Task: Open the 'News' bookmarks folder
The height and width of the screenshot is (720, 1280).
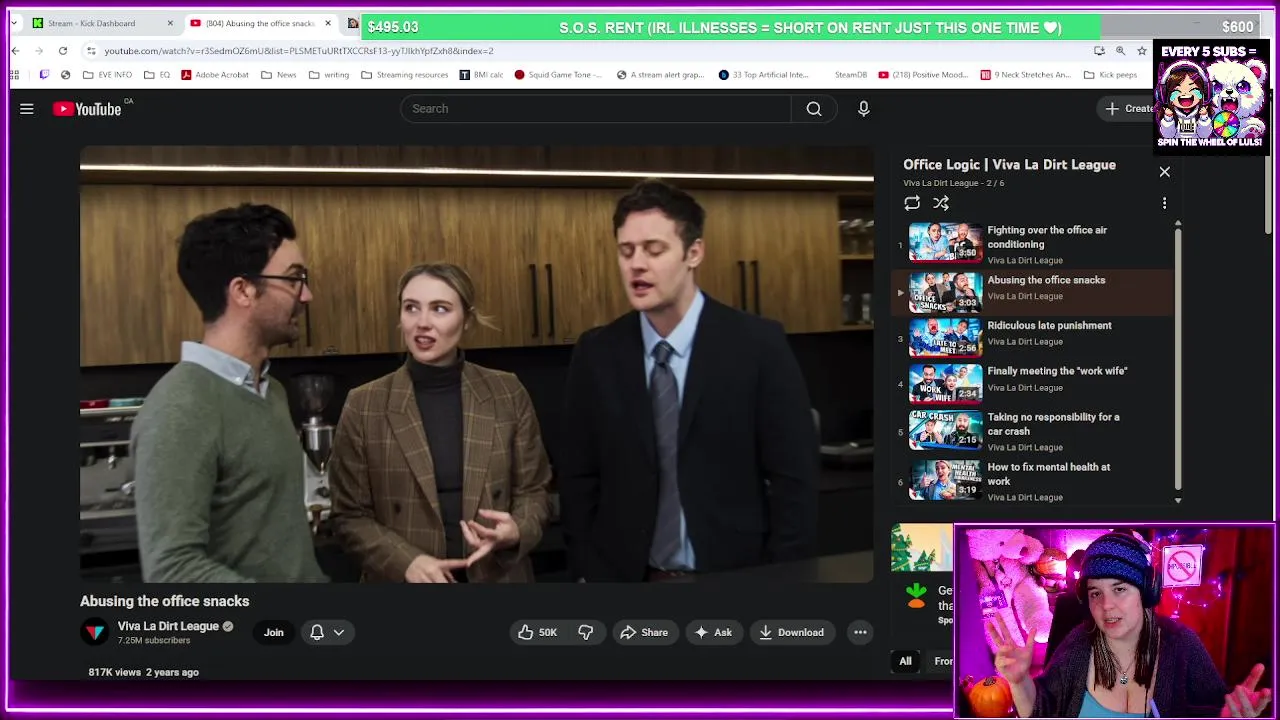Action: (x=279, y=75)
